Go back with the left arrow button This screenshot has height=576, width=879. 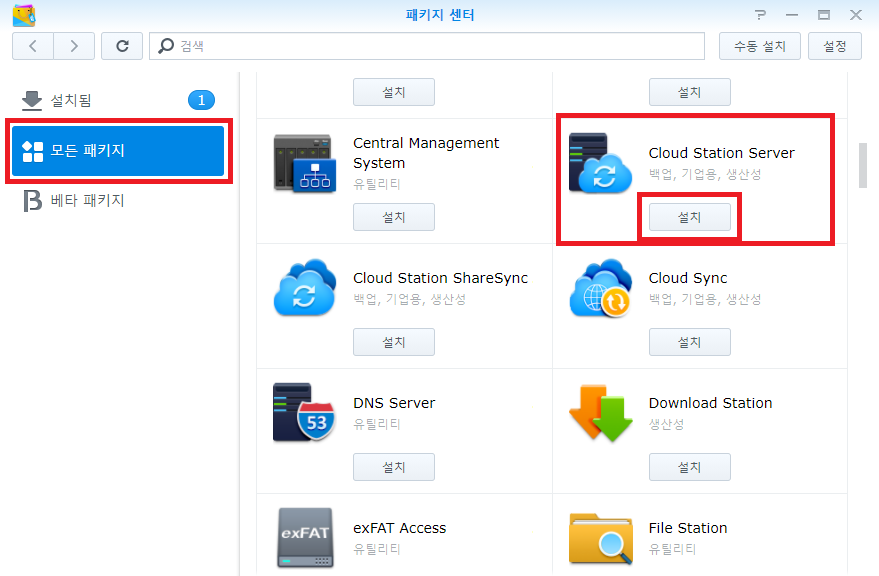click(x=33, y=46)
